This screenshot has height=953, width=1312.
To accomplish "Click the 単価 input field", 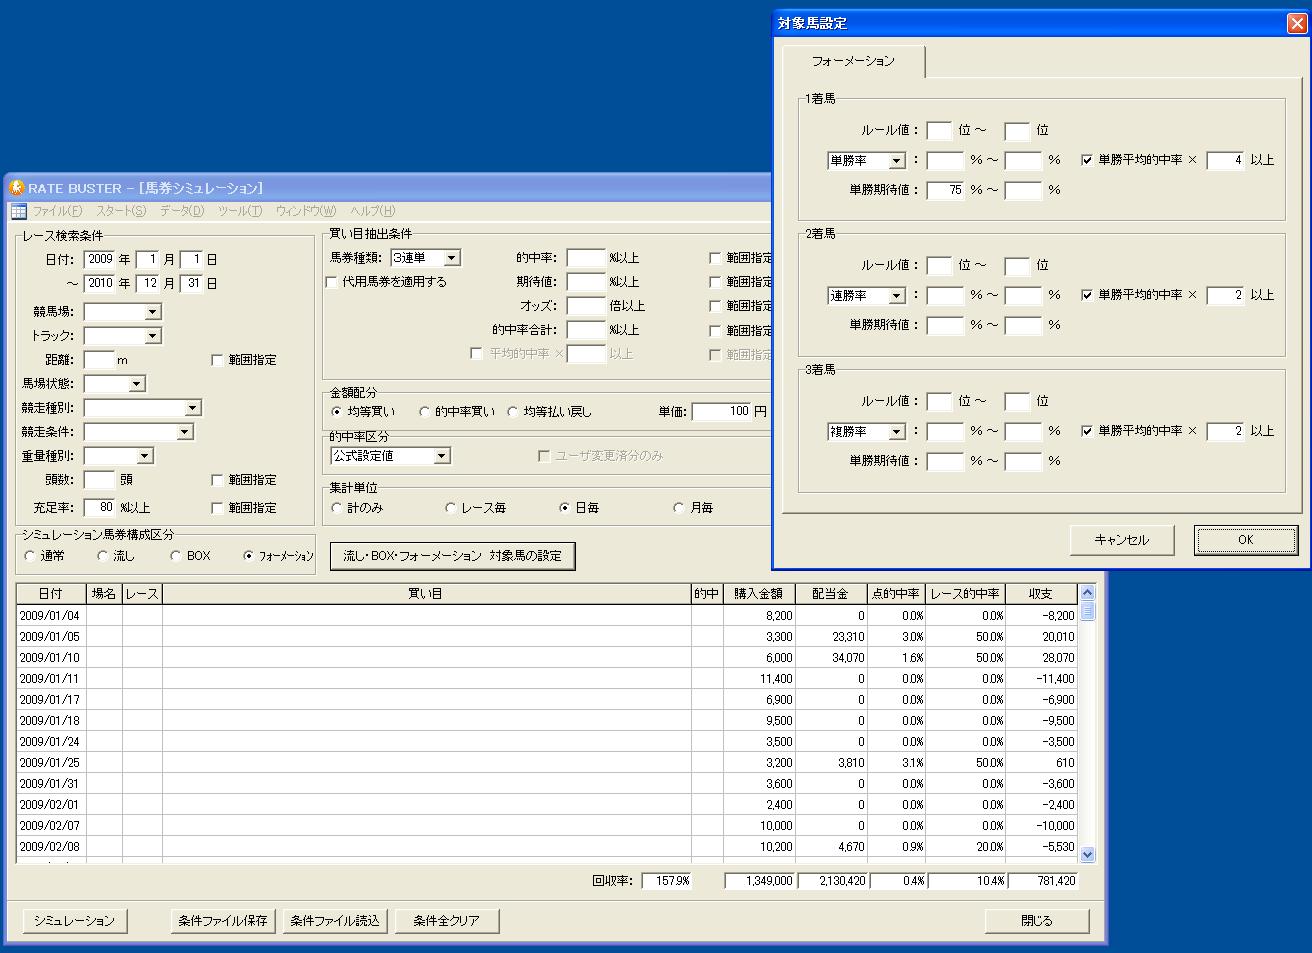I will [x=721, y=411].
